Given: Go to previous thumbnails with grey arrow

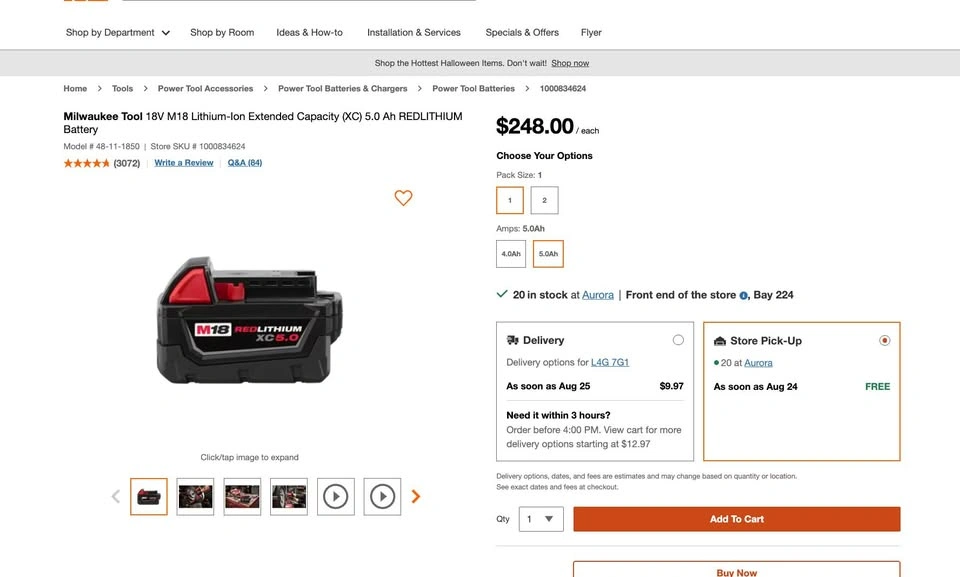Looking at the screenshot, I should point(116,496).
